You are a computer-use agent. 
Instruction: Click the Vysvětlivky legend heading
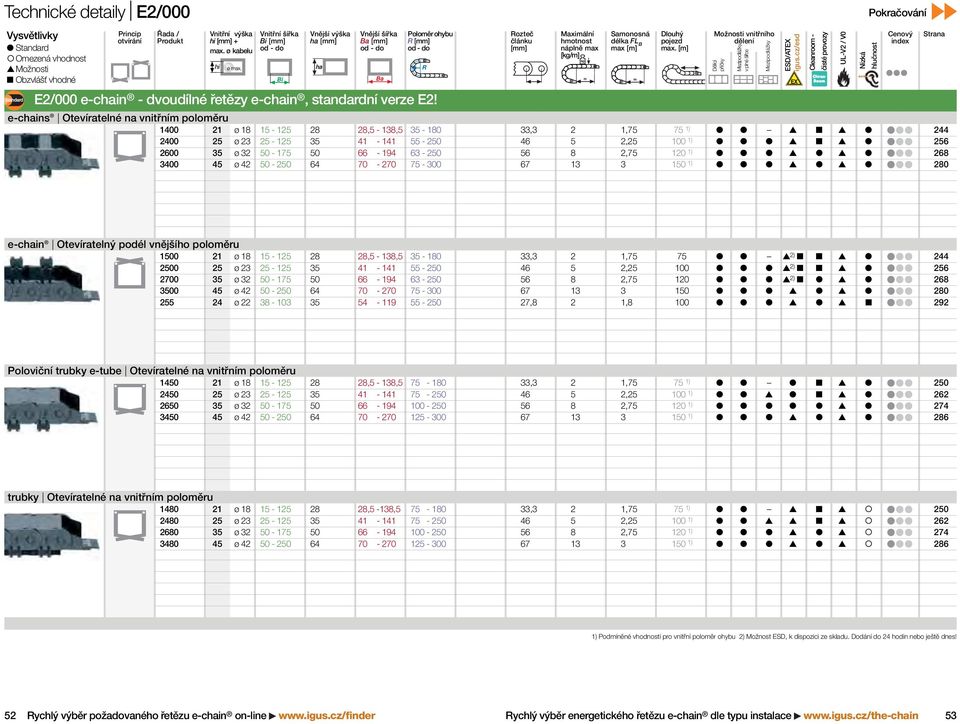pyautogui.click(x=32, y=35)
